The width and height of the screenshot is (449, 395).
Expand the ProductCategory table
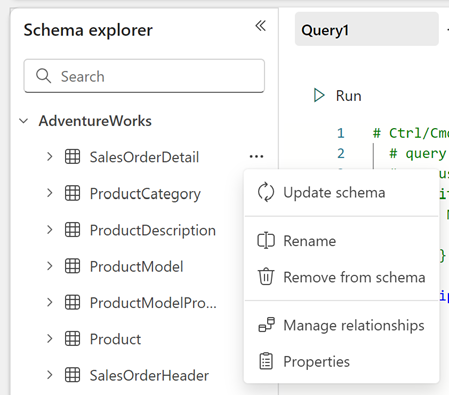[x=50, y=193]
